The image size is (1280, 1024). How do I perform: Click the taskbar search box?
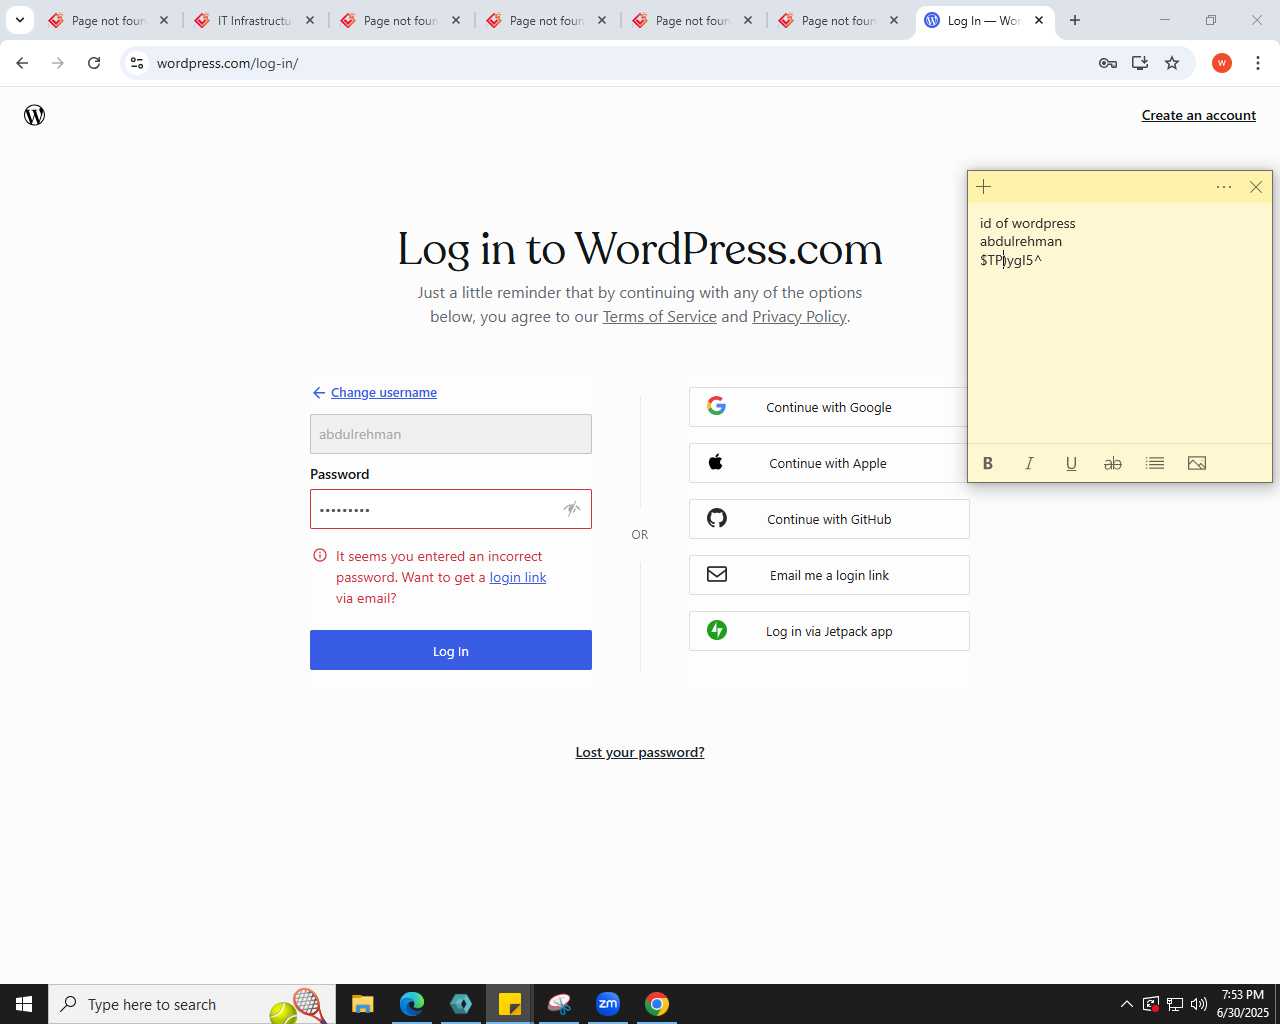click(192, 1004)
